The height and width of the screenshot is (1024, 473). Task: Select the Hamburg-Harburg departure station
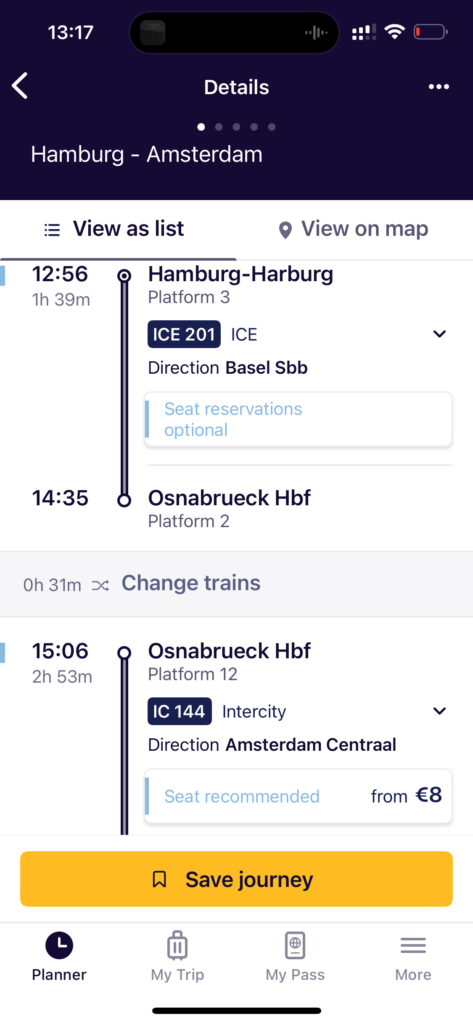tap(240, 274)
